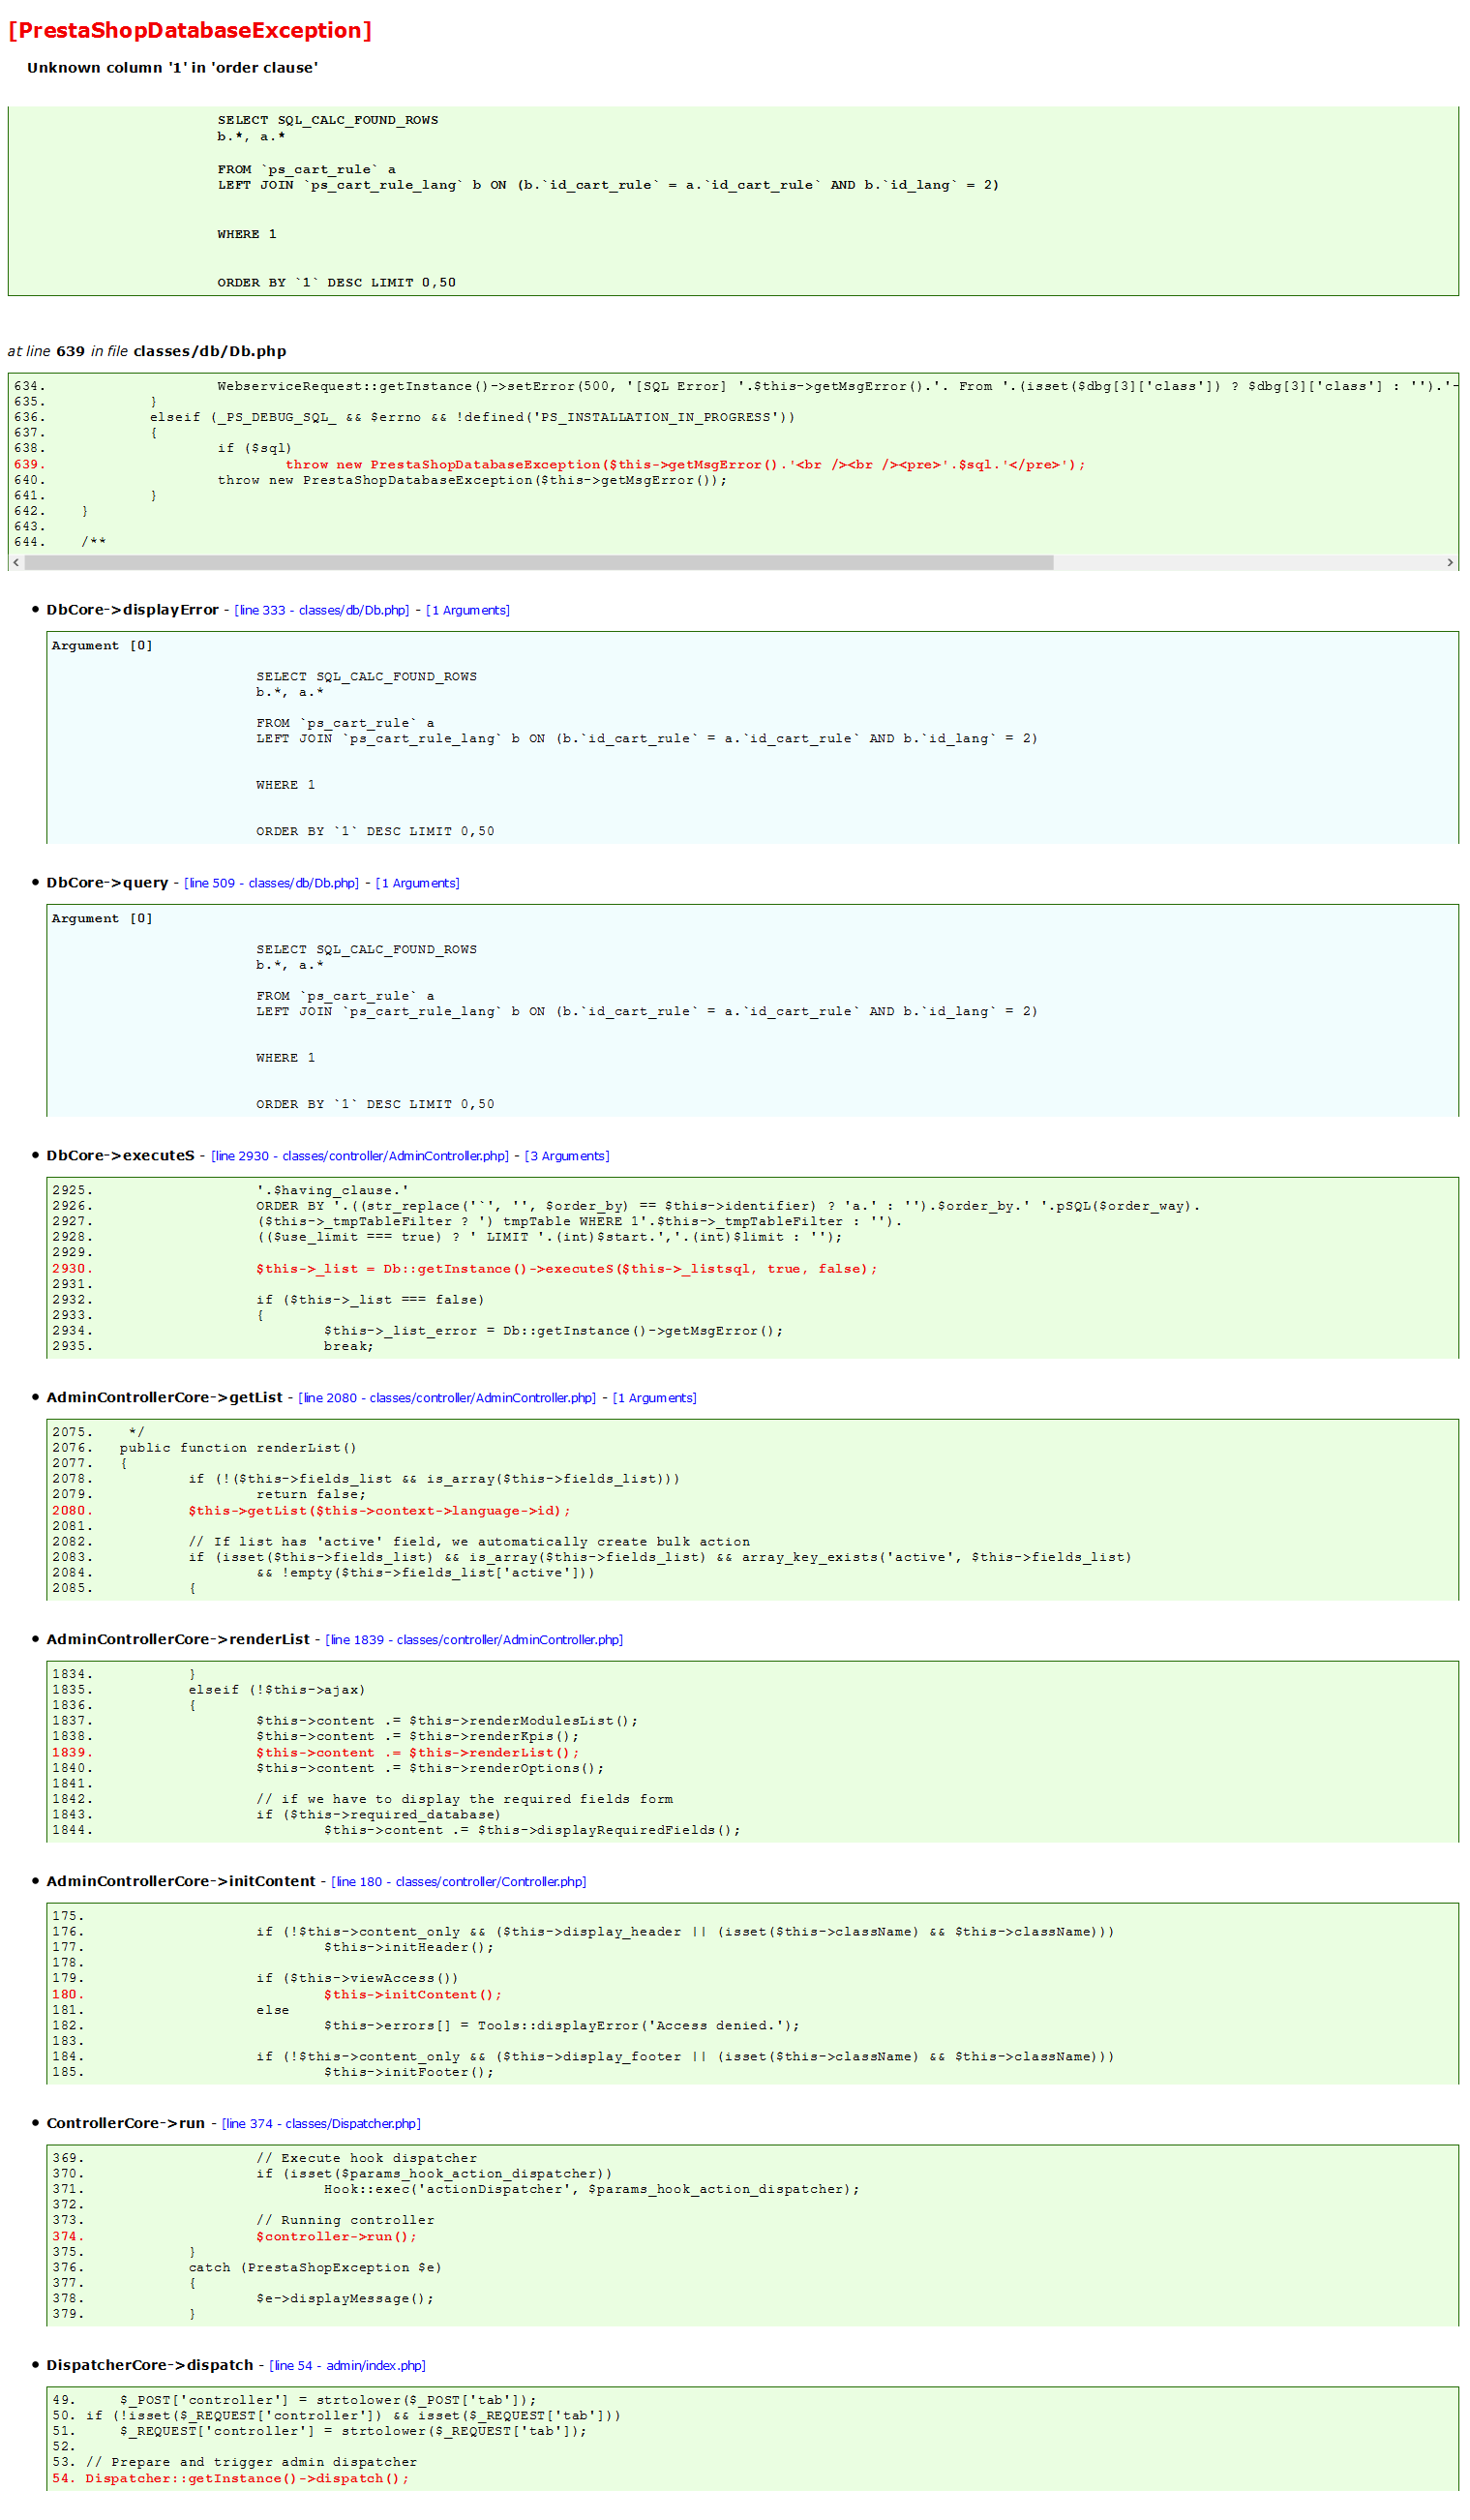Viewport: 1470px width, 2520px height.
Task: Open the 'line 509 - classes/db/Db.php' link
Action: pyautogui.click(x=271, y=883)
